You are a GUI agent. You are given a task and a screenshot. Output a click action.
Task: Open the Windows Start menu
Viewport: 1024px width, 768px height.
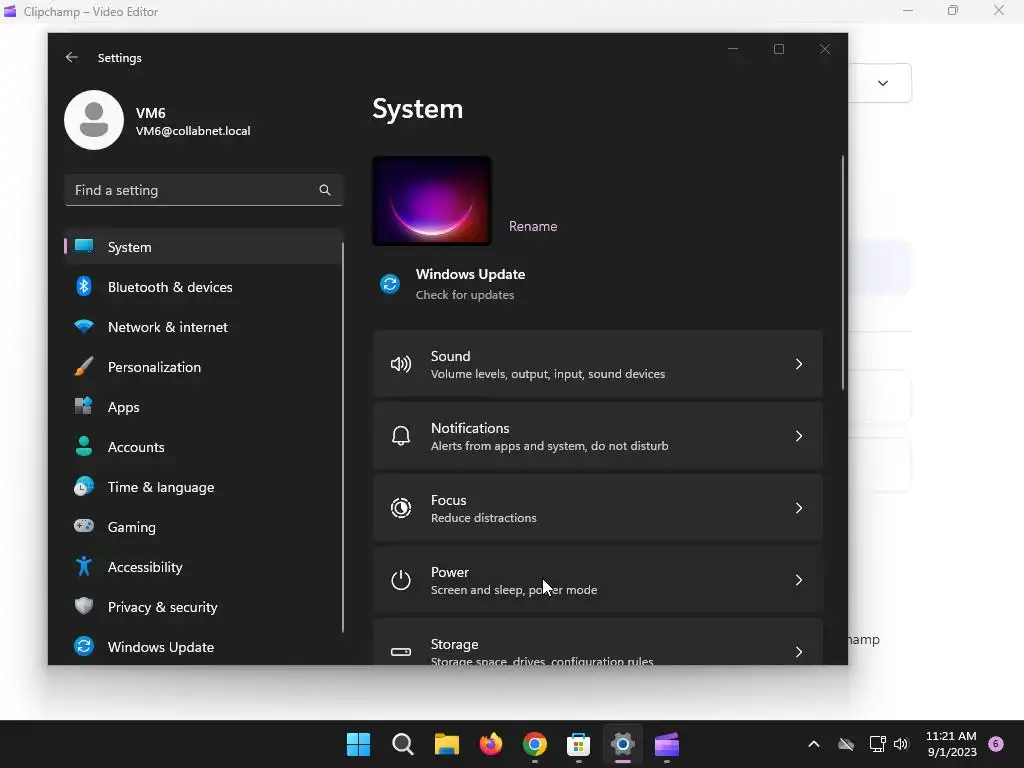[358, 744]
